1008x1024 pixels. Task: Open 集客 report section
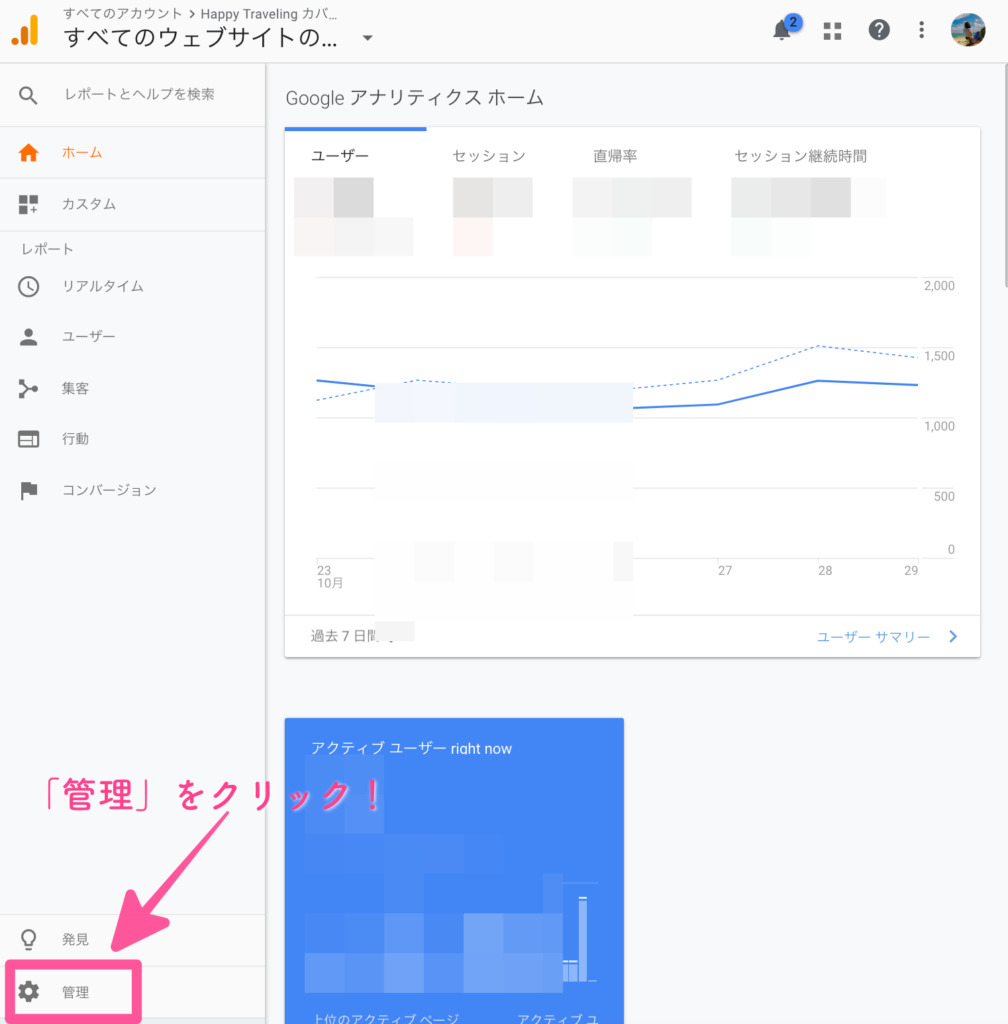133,389
